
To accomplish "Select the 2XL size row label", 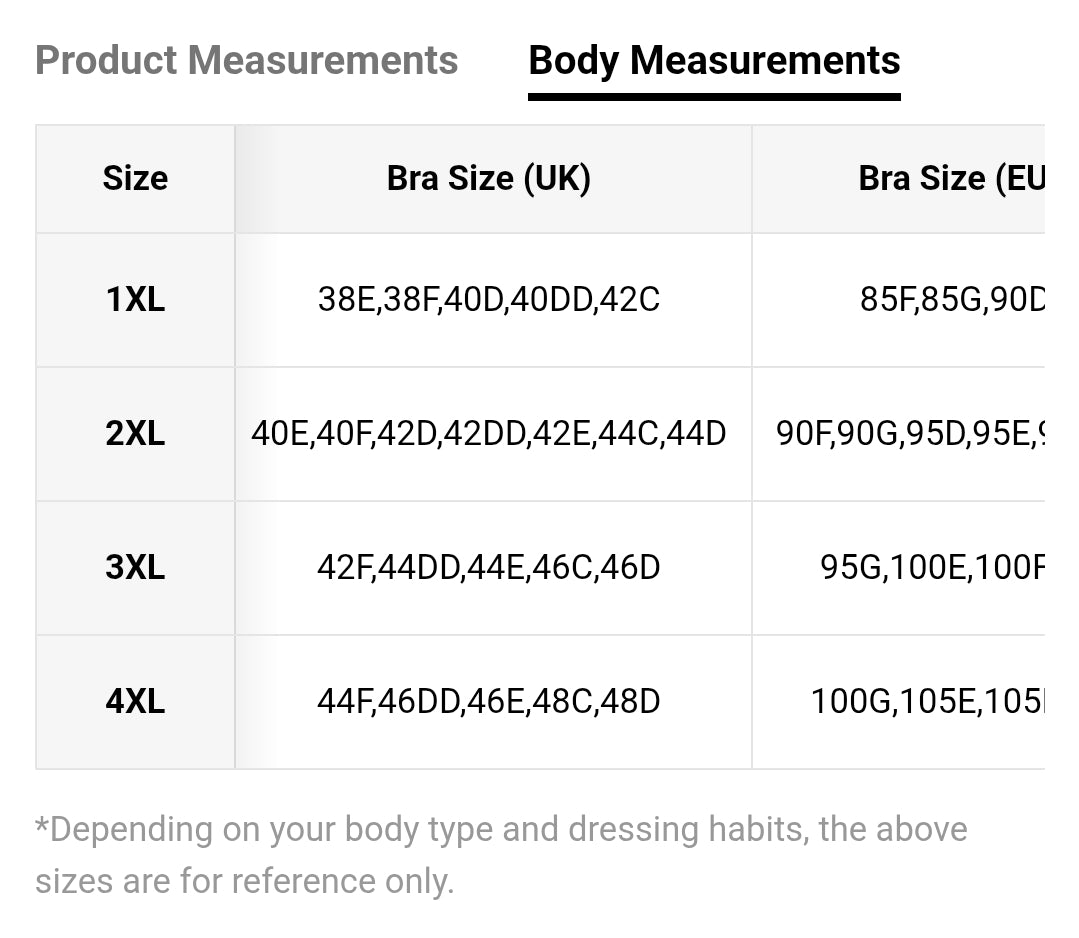I will pyautogui.click(x=135, y=434).
